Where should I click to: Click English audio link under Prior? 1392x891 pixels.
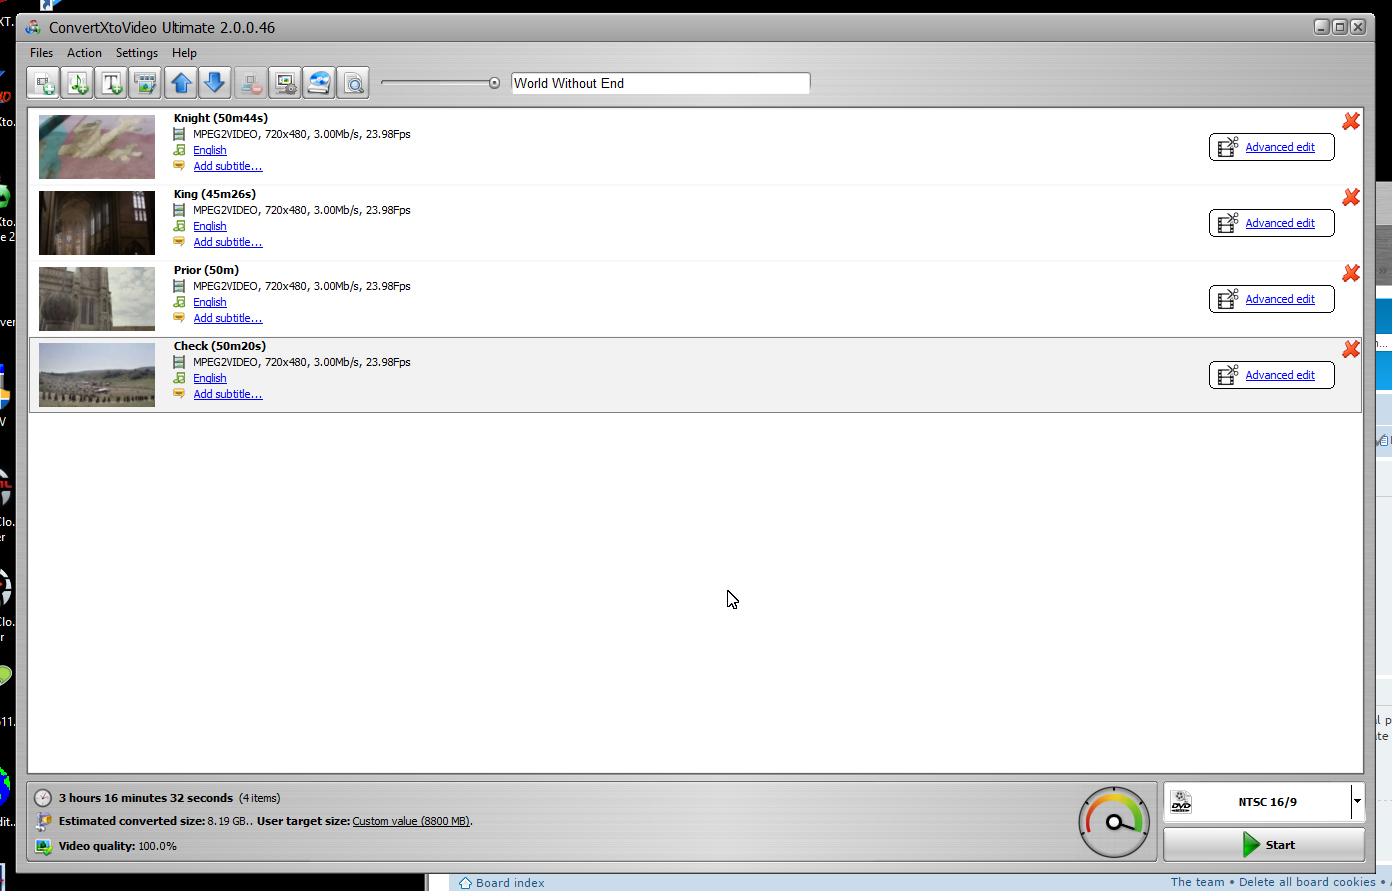[210, 302]
